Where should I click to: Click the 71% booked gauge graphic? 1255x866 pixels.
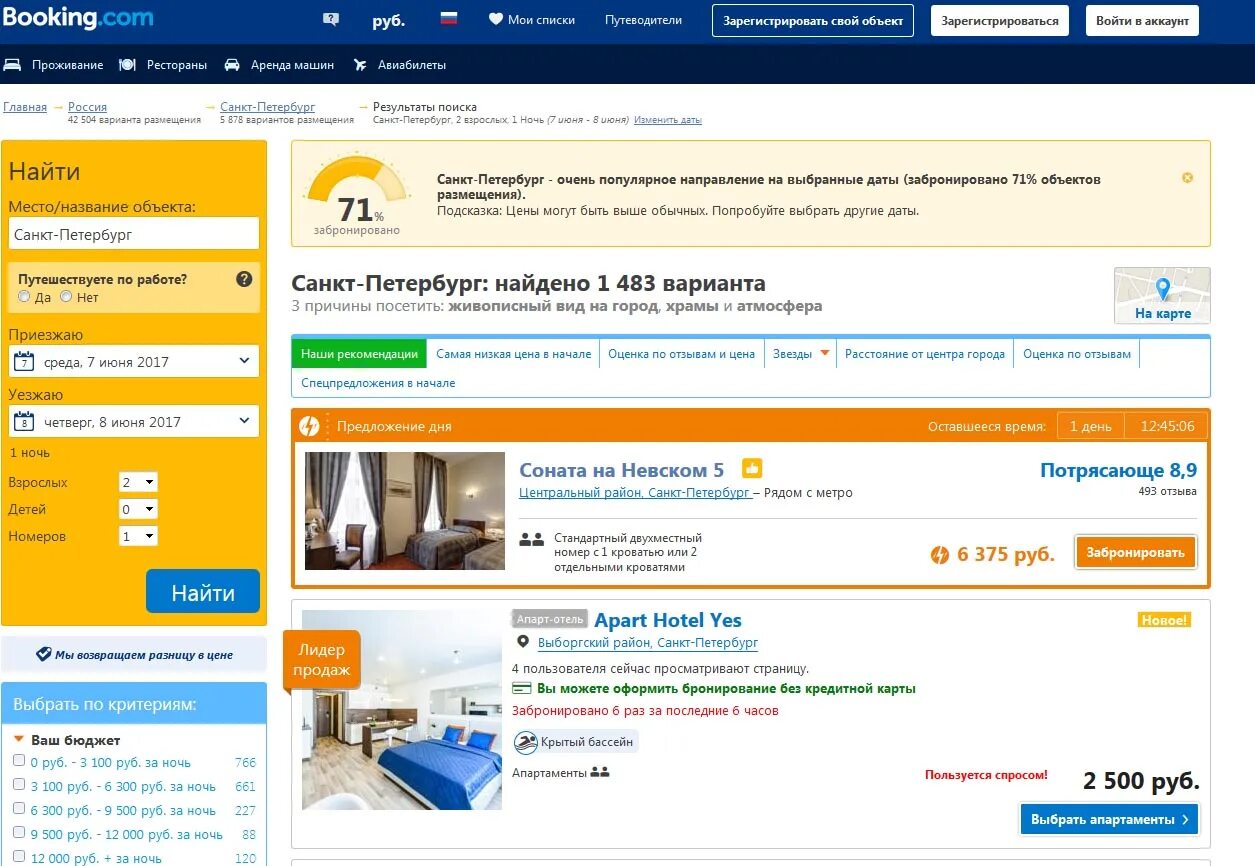pyautogui.click(x=357, y=195)
